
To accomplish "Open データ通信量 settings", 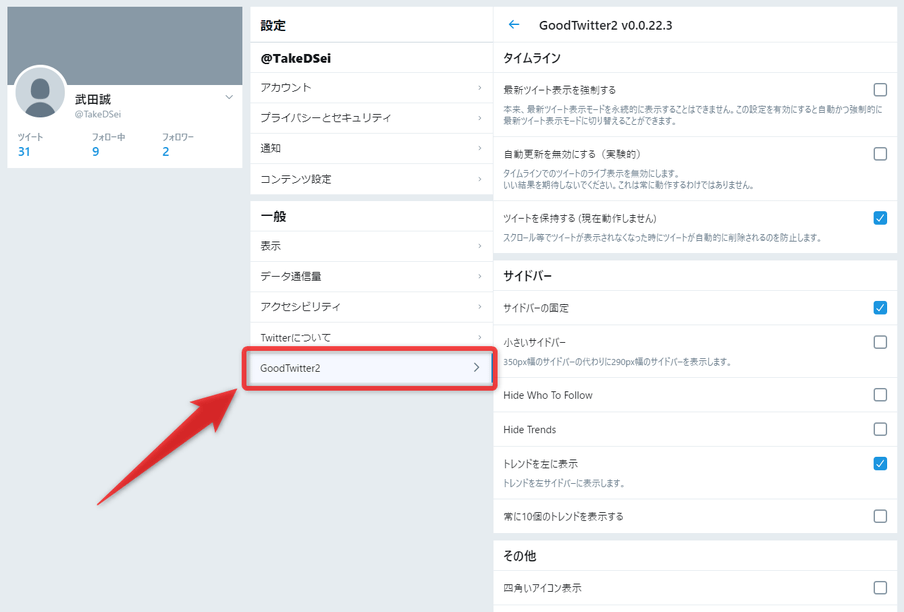I will tap(371, 277).
